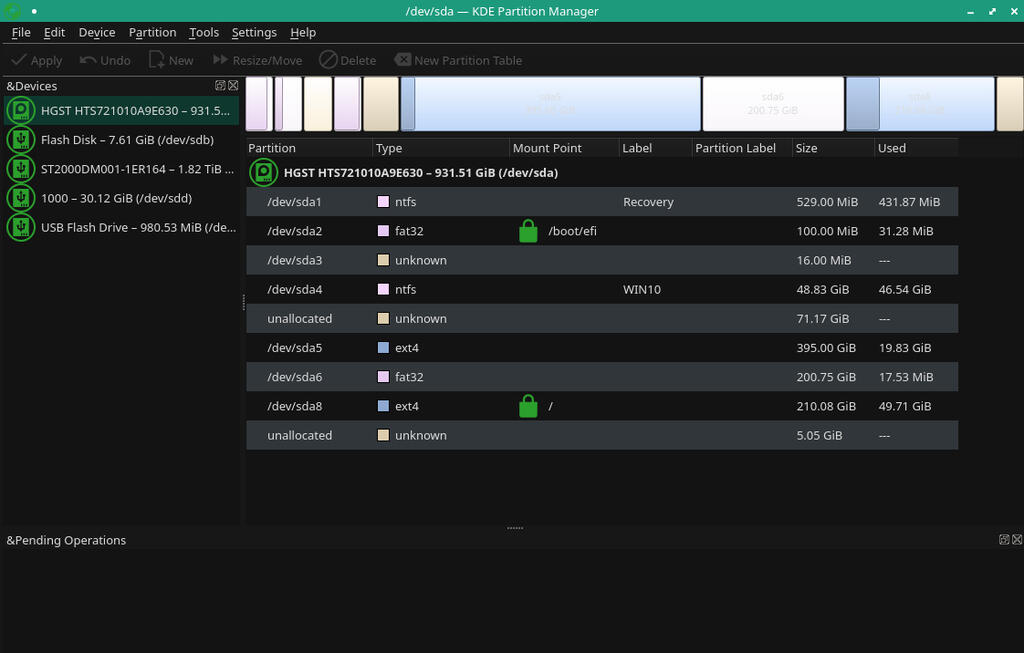Screen dimensions: 1024x653
Task: Sort by the Mount Point column header
Action: click(x=564, y=148)
